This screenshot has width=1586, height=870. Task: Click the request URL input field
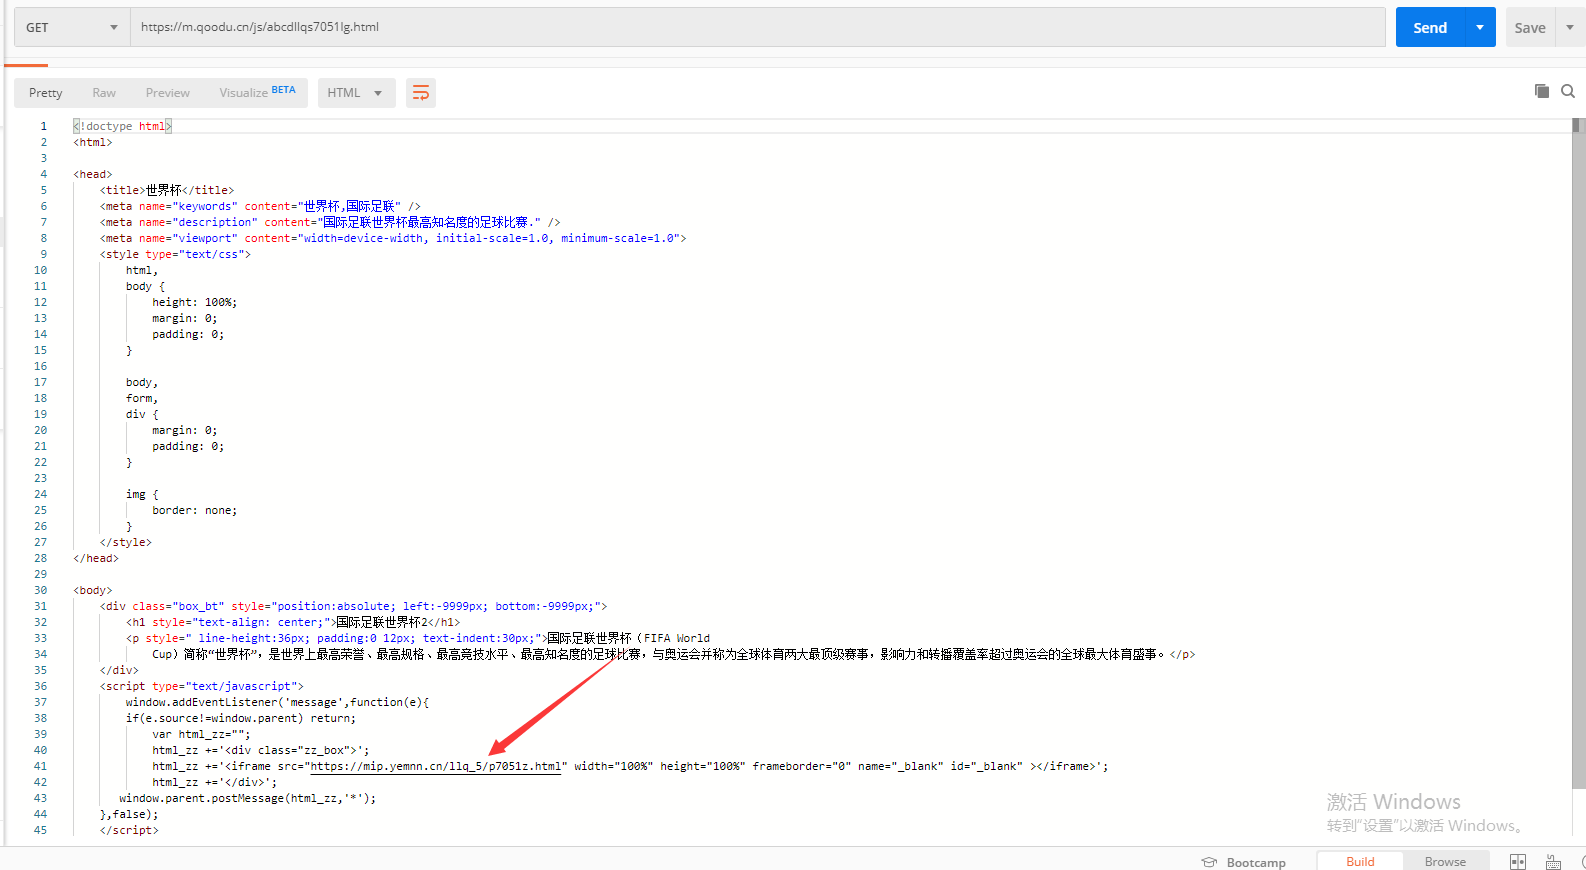tap(757, 27)
